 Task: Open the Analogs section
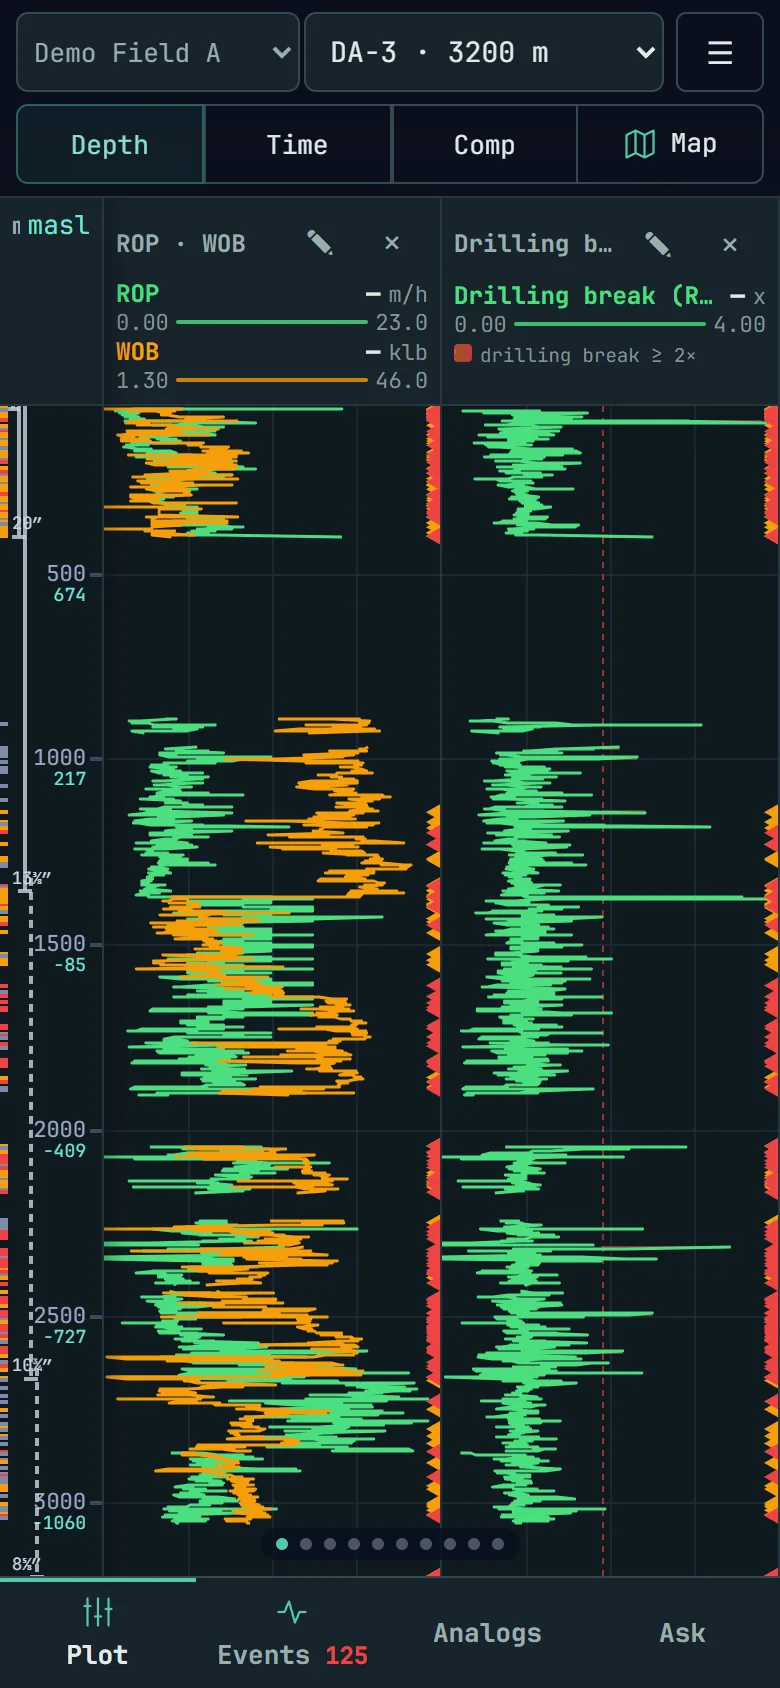coord(487,1633)
